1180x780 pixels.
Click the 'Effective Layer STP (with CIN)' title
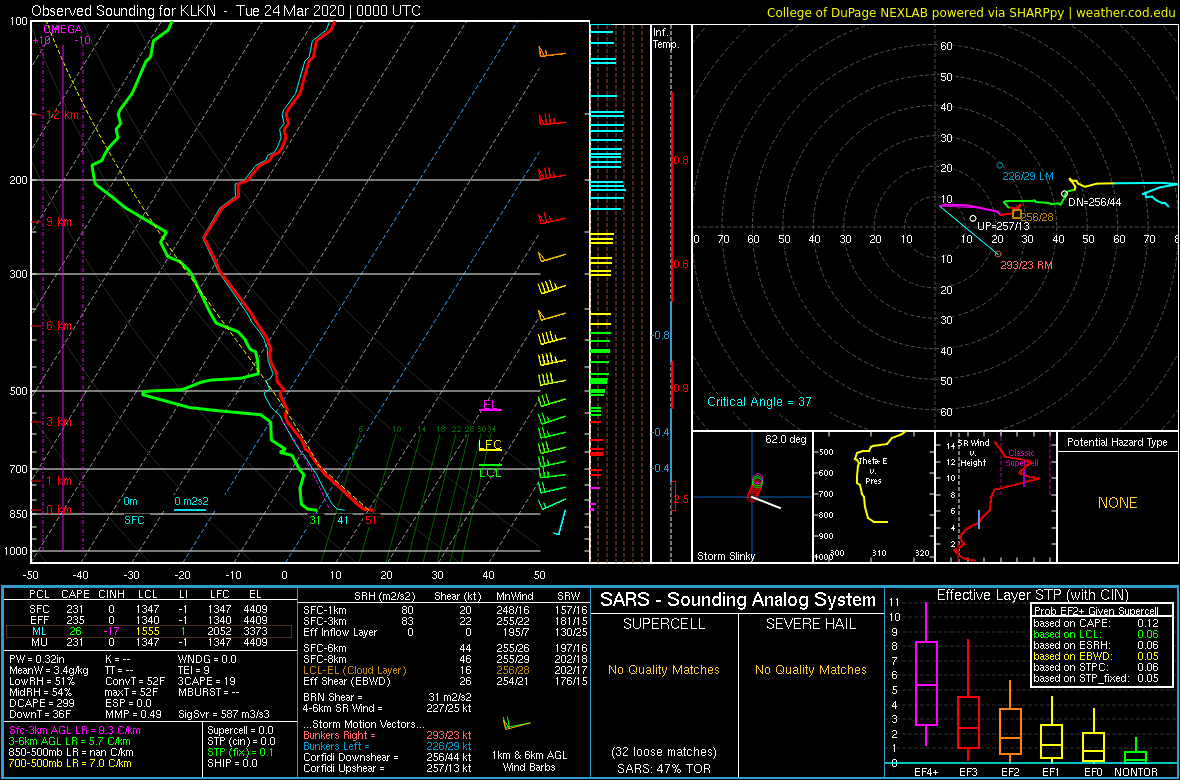coord(1030,596)
